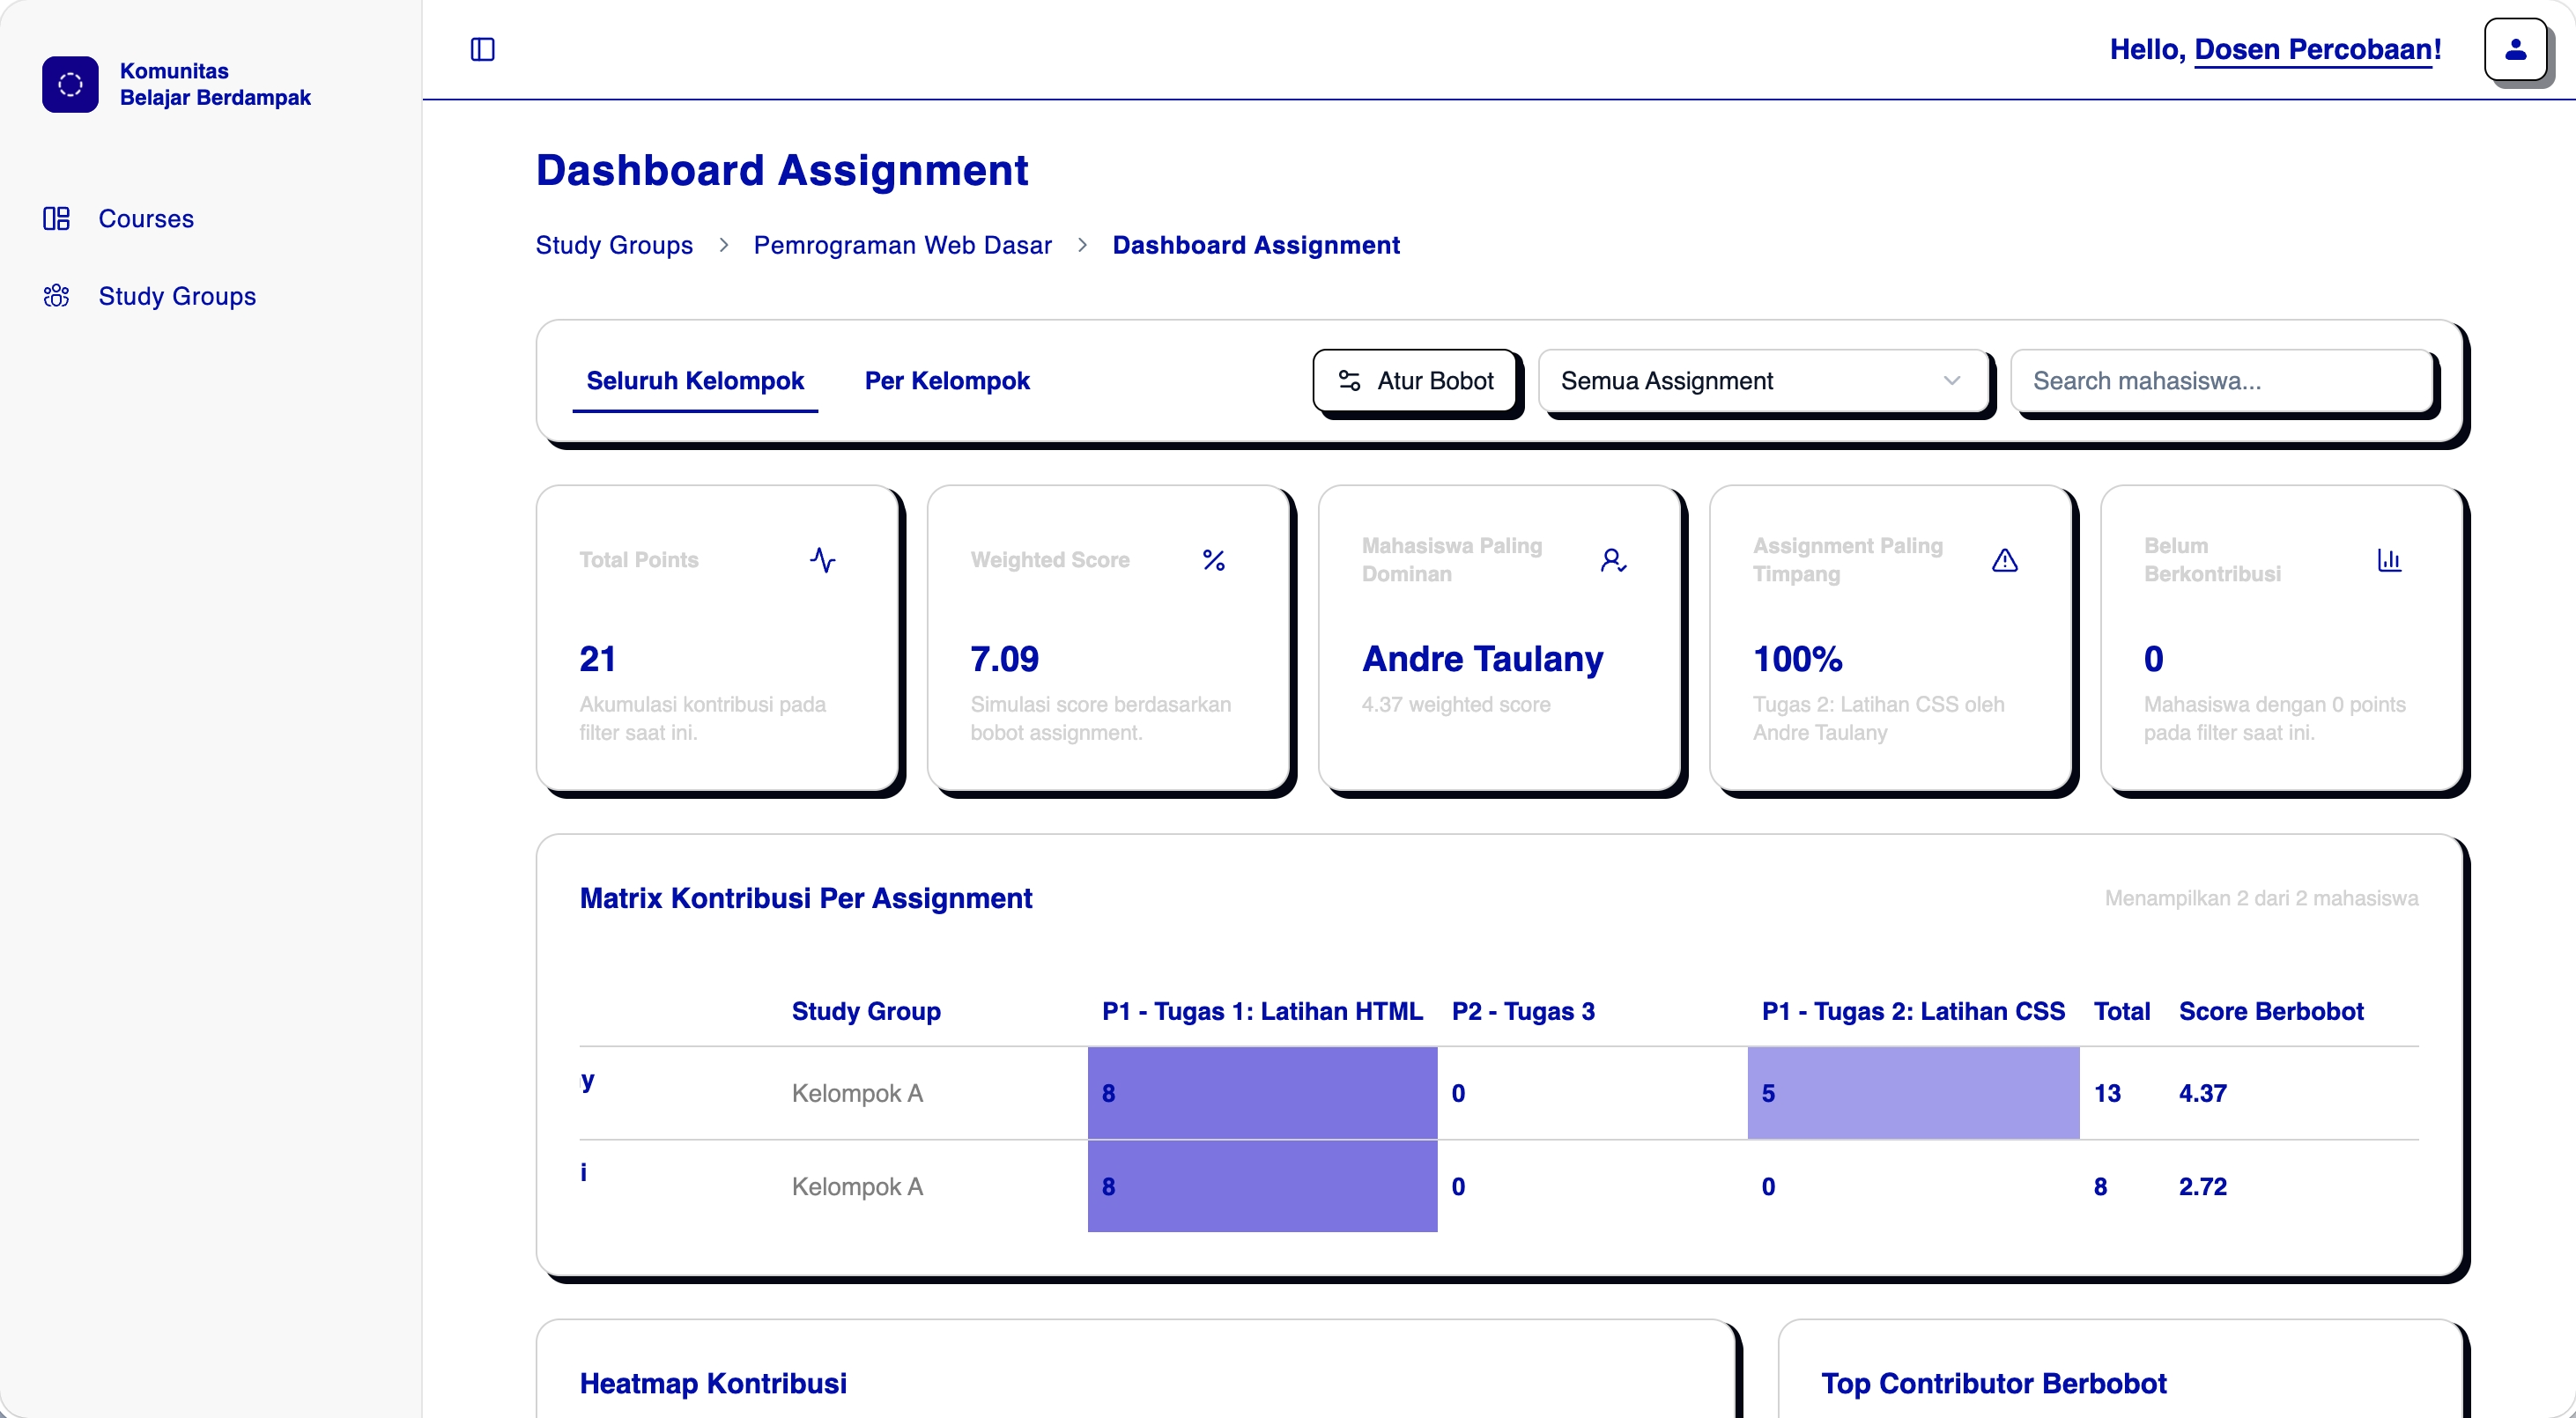
Task: Click the Komunitas Belajar Berdampak logo icon
Action: (70, 84)
